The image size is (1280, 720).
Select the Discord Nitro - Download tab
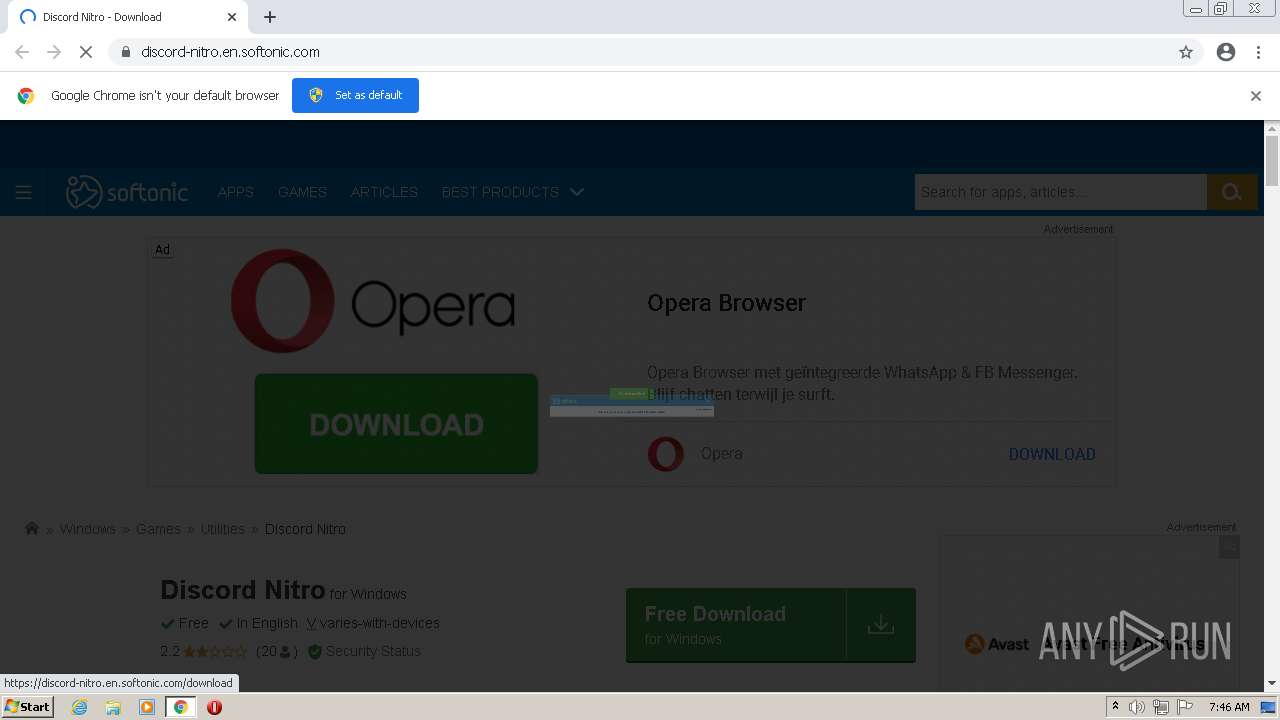point(130,17)
